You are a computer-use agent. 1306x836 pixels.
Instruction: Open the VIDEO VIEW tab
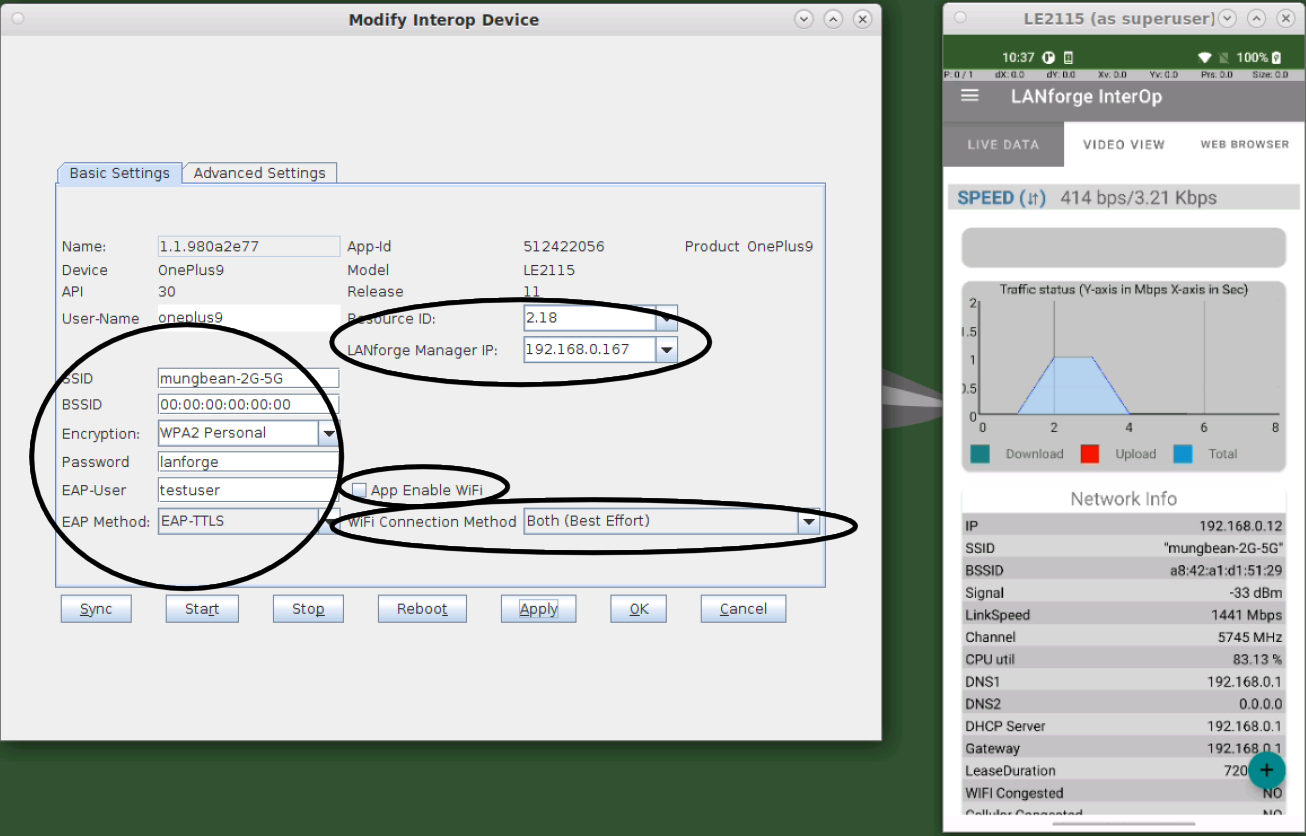click(1124, 145)
